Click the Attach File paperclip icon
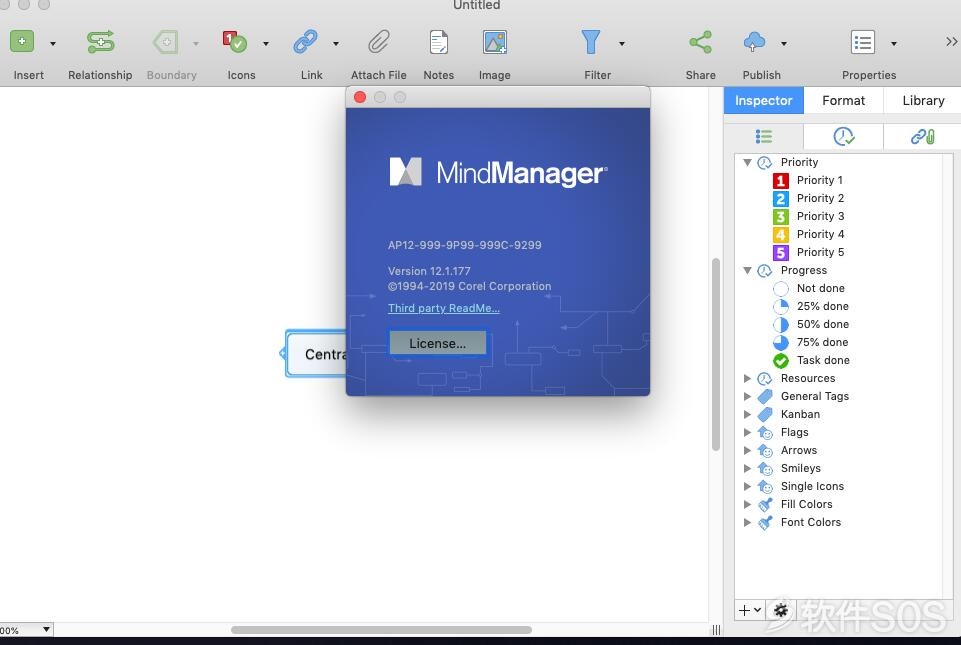Viewport: 961px width, 645px height. coord(379,42)
